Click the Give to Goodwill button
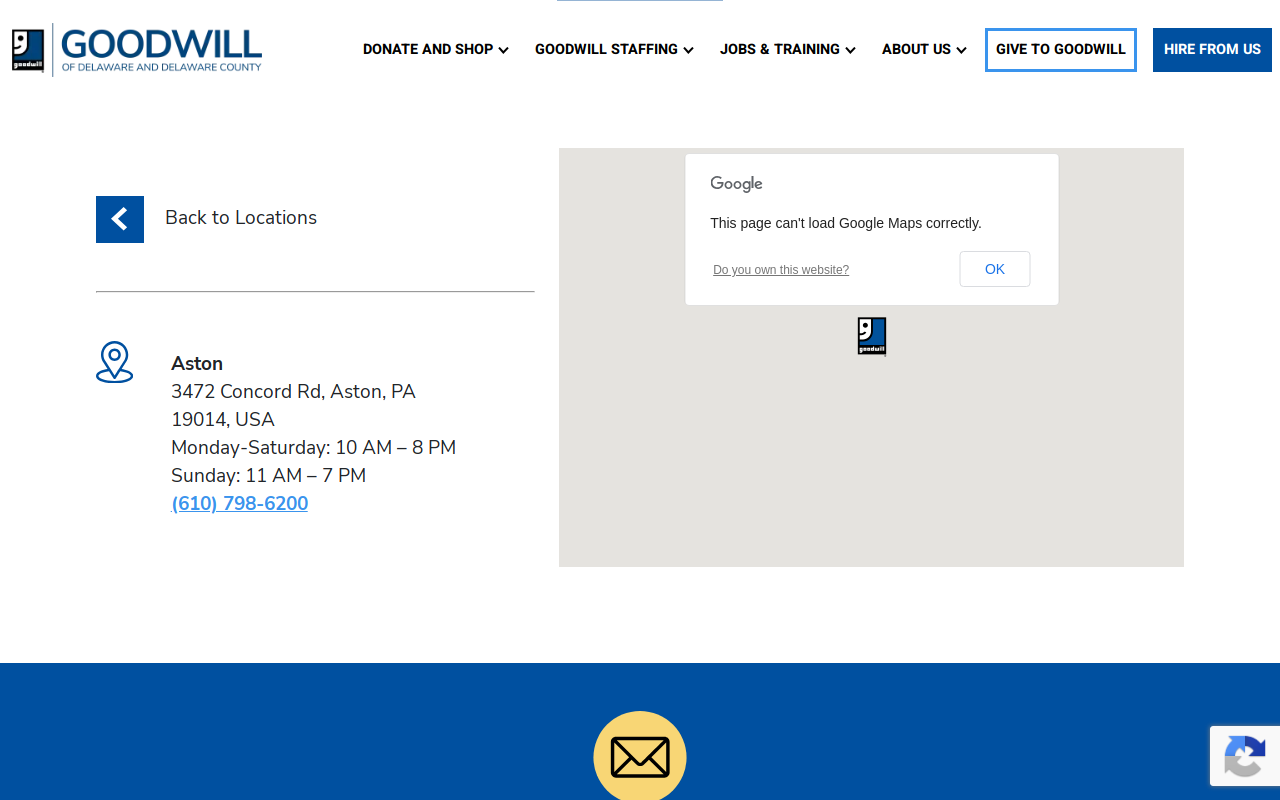The width and height of the screenshot is (1280, 800). pyautogui.click(x=1061, y=50)
